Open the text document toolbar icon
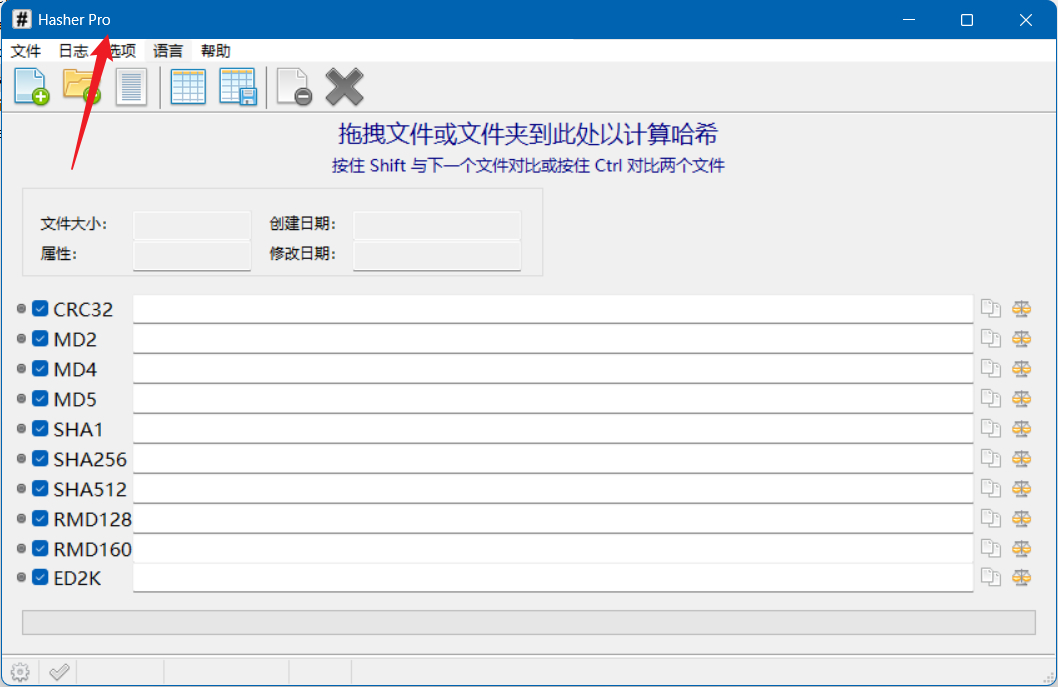Viewport: 1058px width, 687px height. coord(131,87)
